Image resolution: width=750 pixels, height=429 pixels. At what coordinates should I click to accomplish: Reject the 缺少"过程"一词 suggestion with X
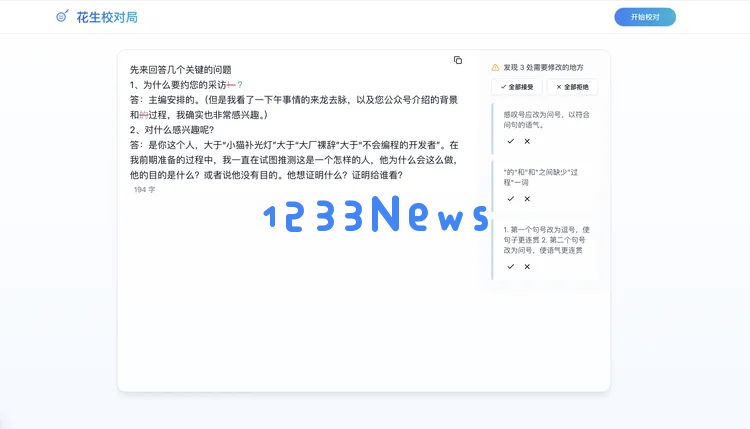click(527, 198)
